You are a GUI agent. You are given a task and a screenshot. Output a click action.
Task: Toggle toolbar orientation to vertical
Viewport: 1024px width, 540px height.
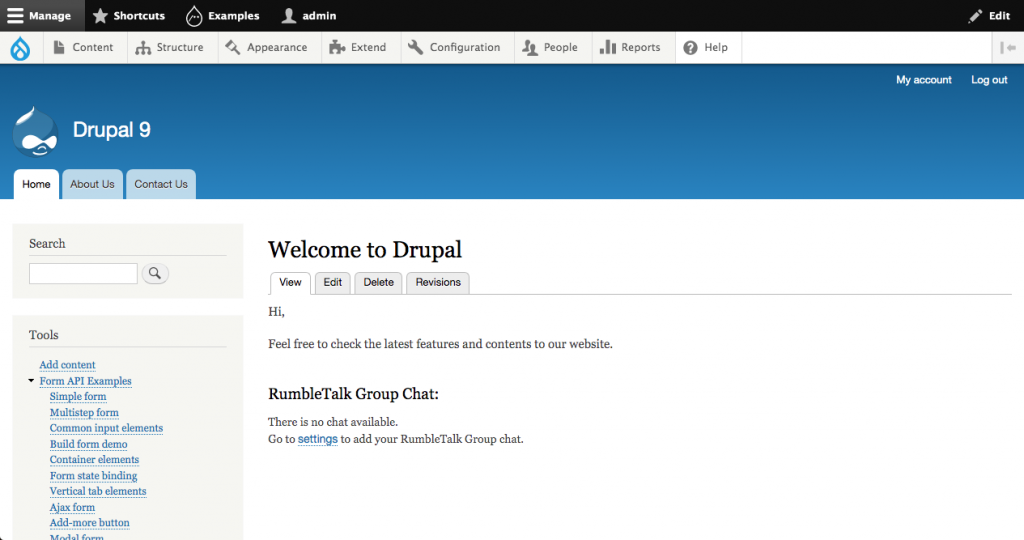pyautogui.click(x=1007, y=47)
